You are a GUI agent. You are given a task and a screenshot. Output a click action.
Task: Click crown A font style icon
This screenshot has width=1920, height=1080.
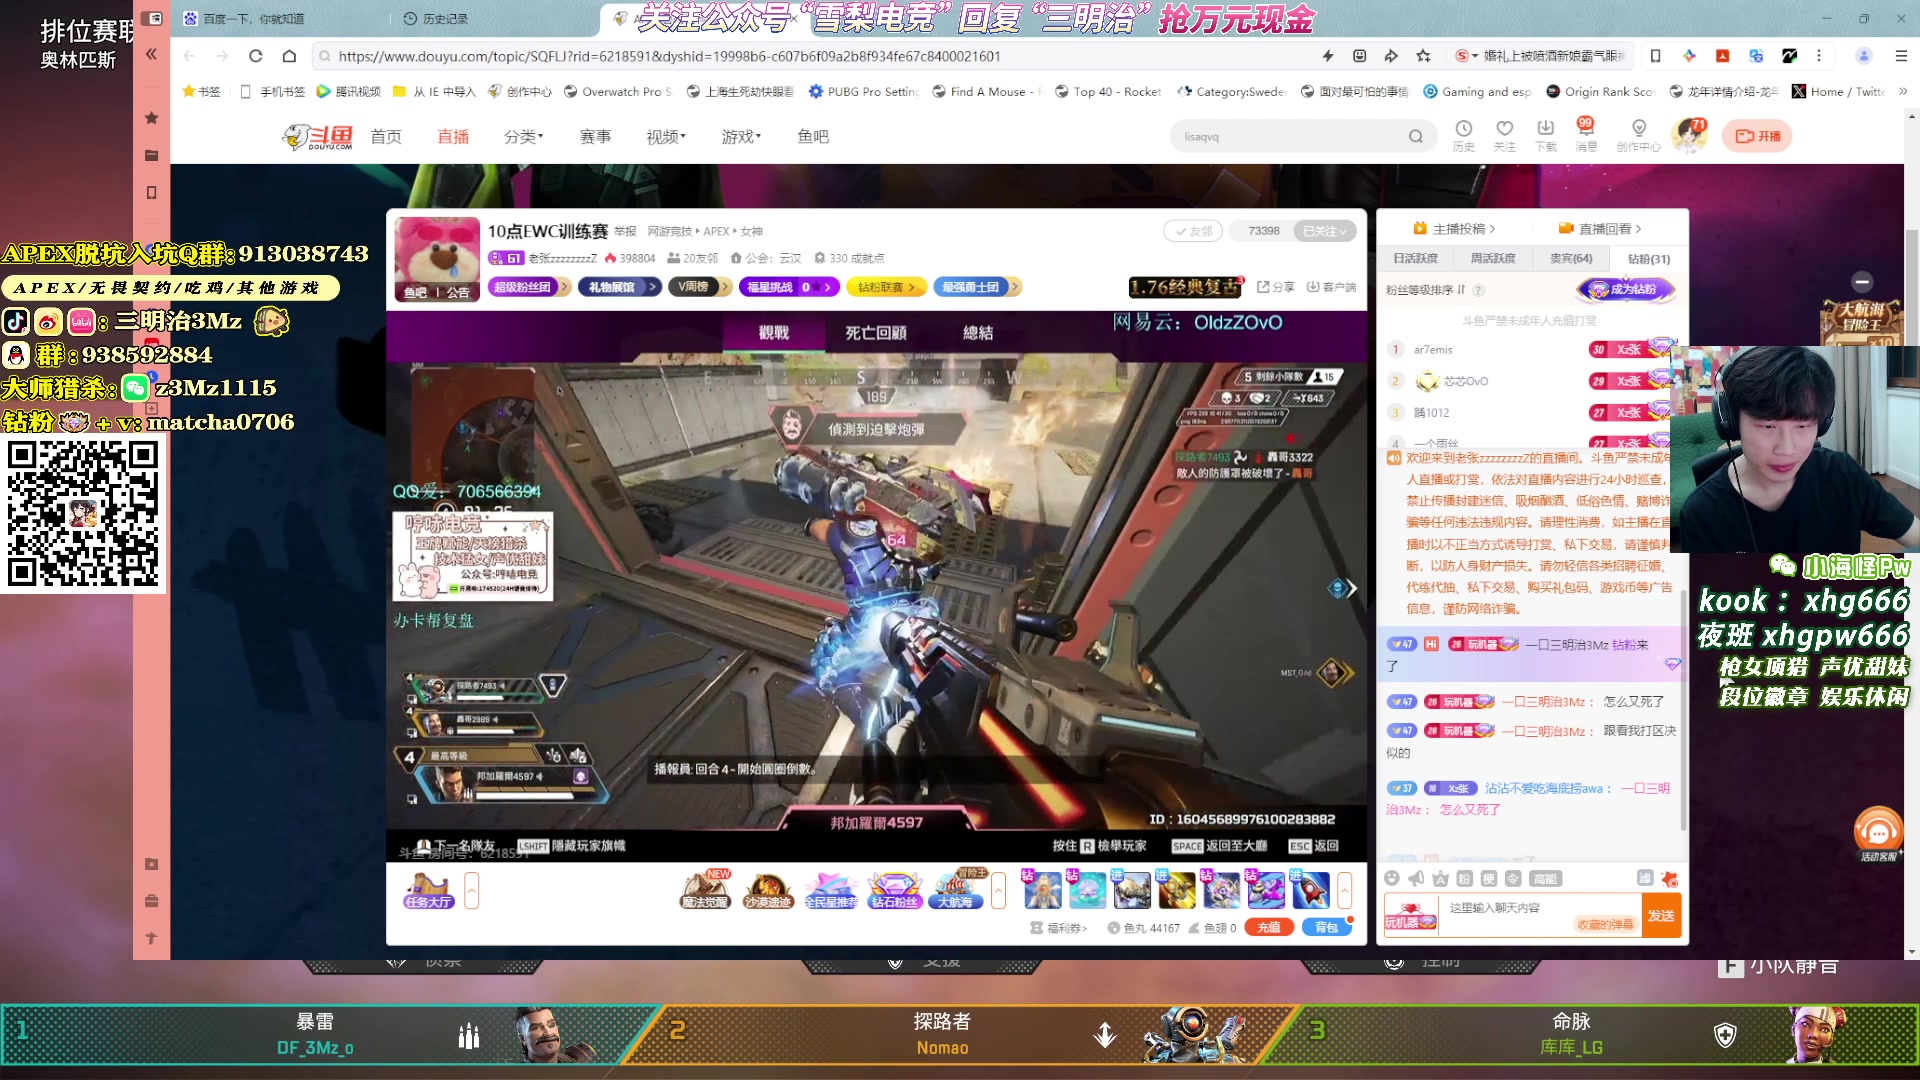(1440, 878)
